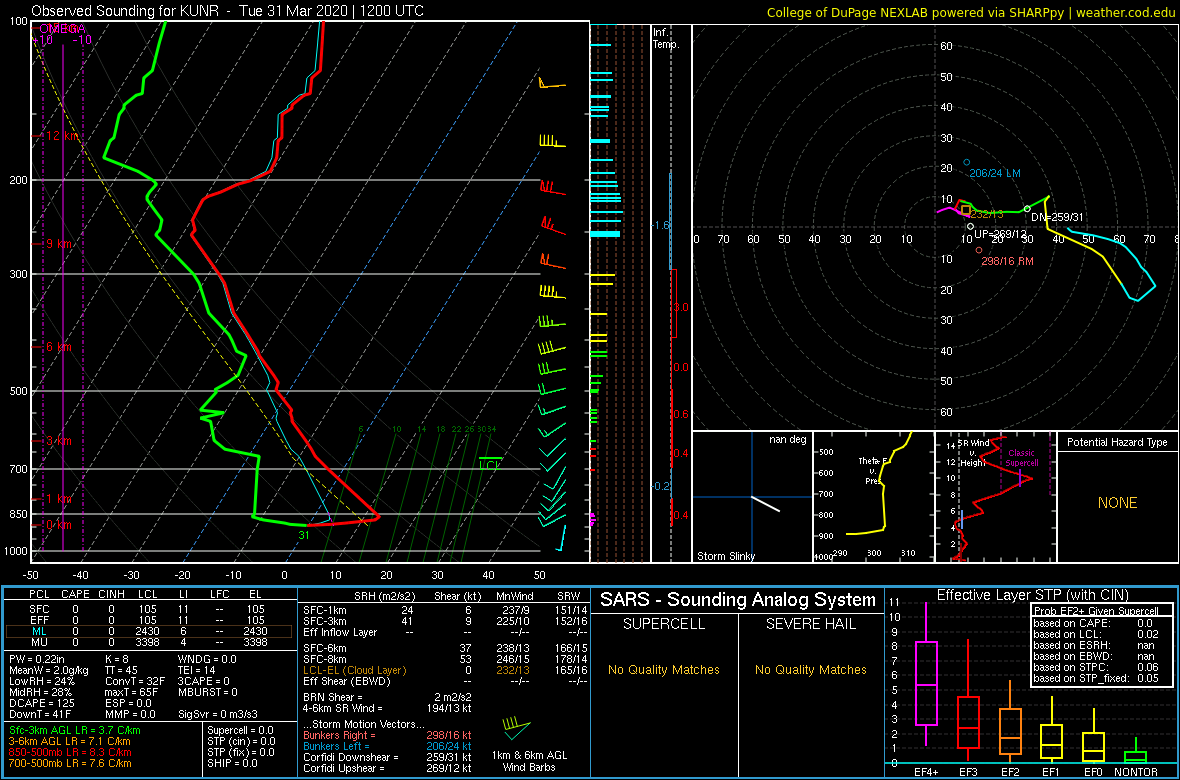Click the Bunkers left-mover circle on hodograph
The width and height of the screenshot is (1180, 780).
967,162
